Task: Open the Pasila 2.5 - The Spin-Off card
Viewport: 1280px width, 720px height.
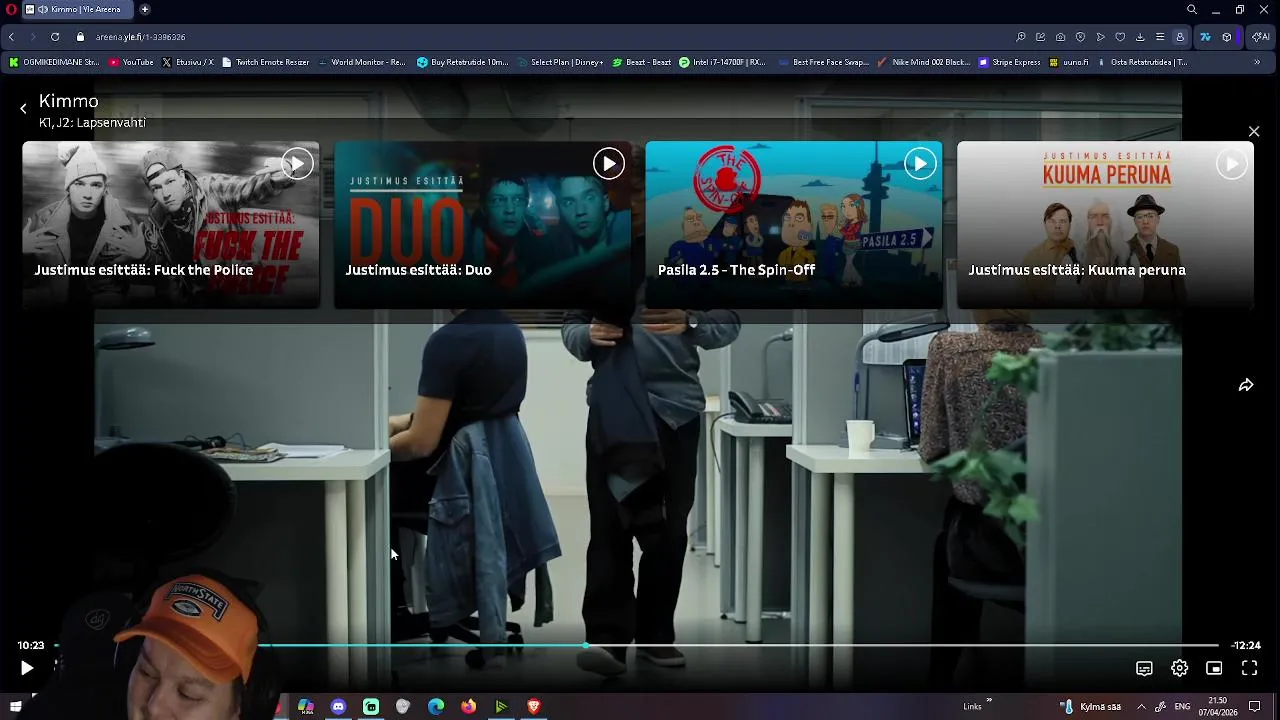Action: 794,225
